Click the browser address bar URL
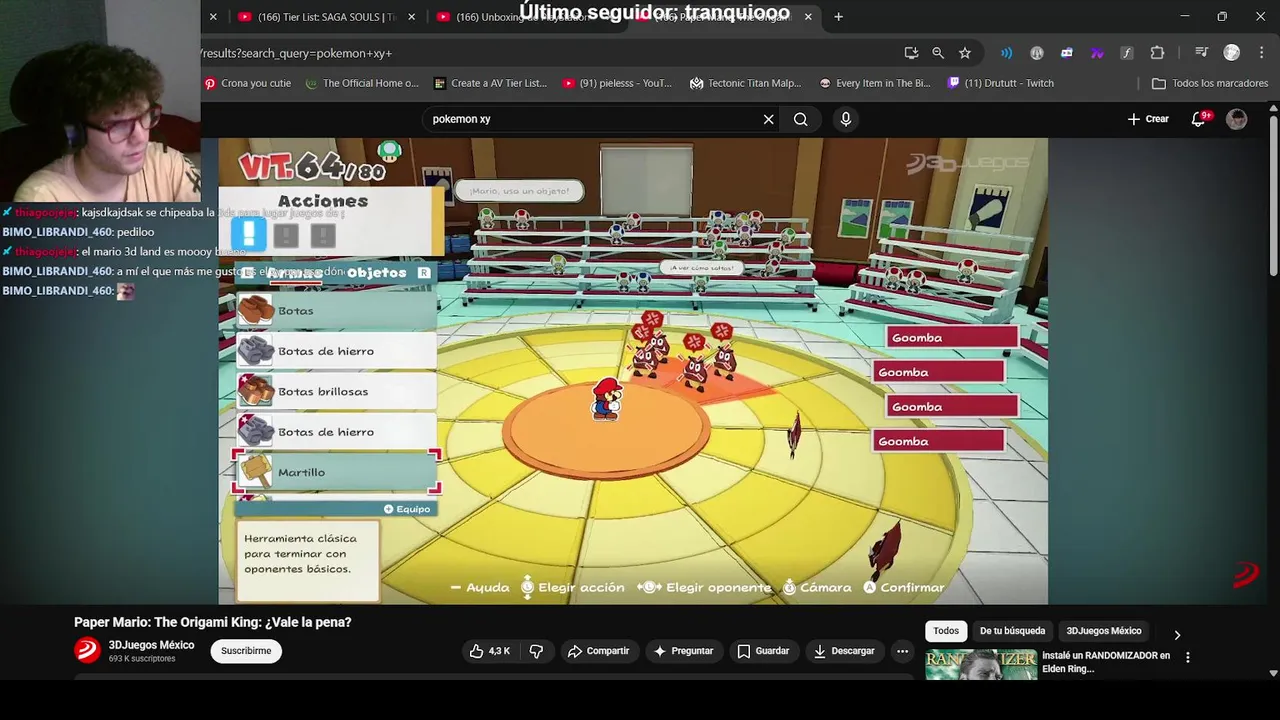The height and width of the screenshot is (720, 1280). coord(540,53)
